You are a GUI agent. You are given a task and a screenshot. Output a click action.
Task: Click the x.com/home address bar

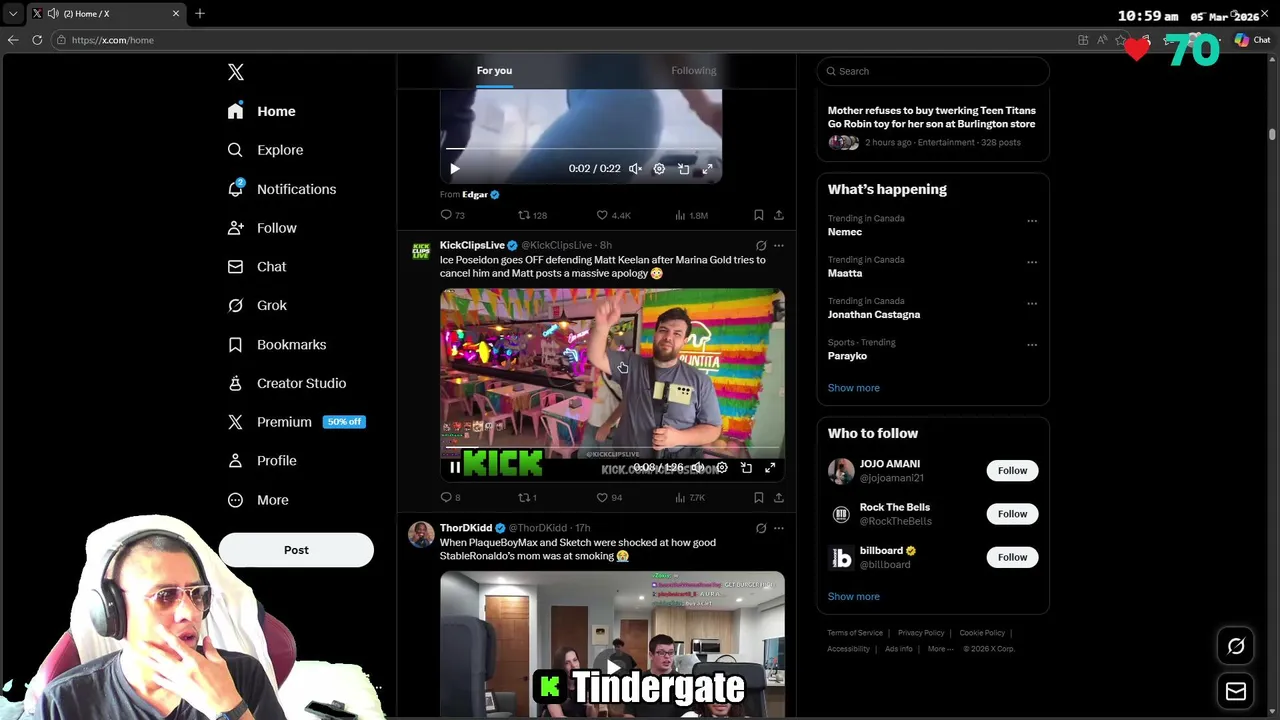coord(560,40)
